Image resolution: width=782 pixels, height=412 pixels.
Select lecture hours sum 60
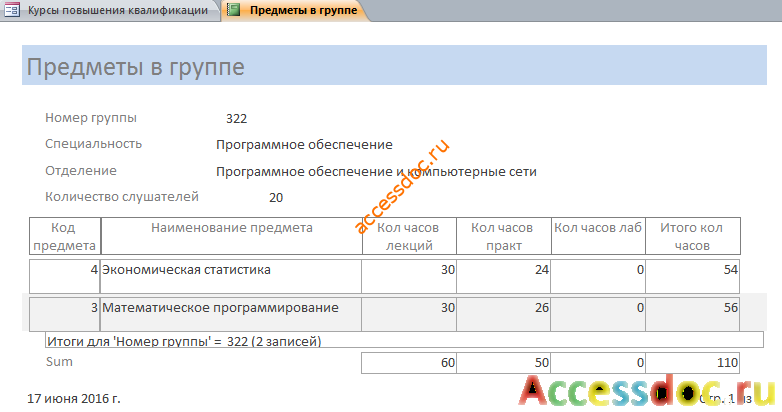(x=408, y=363)
